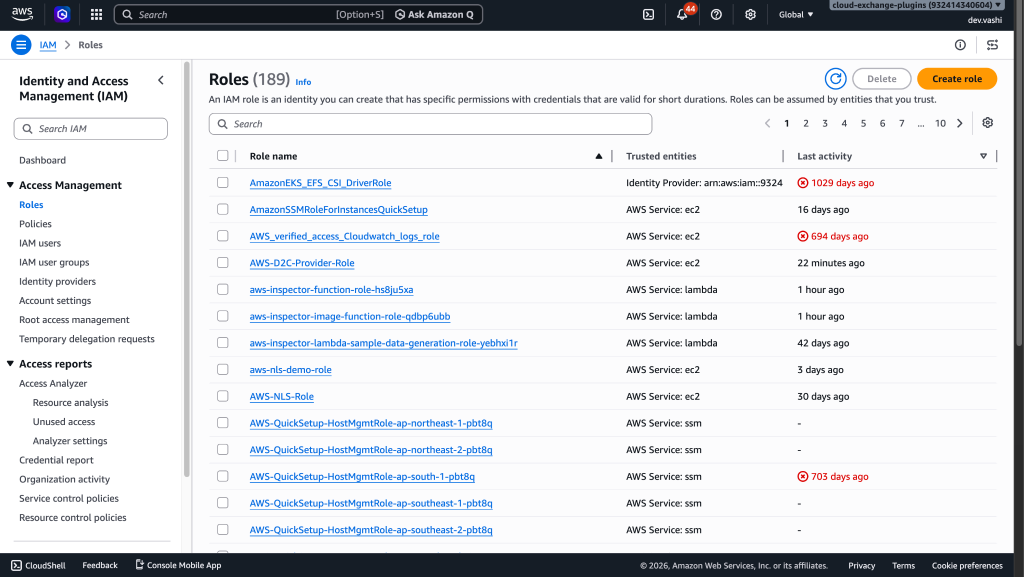The height and width of the screenshot is (577, 1024).
Task: Focus the Search IAM field
Action: tap(91, 129)
